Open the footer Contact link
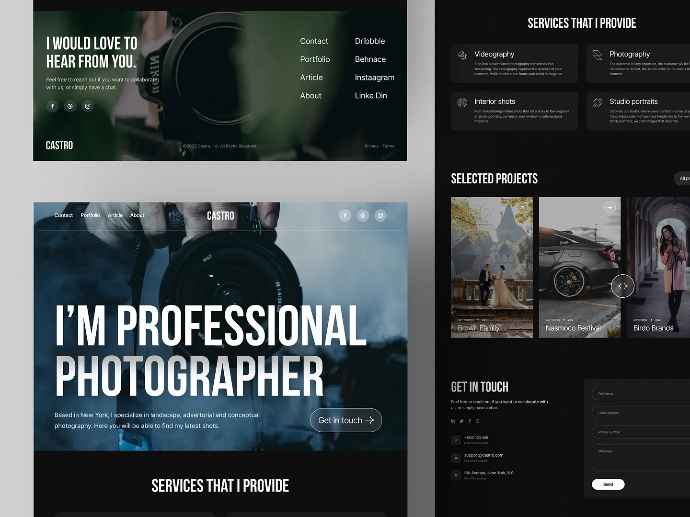 coord(314,41)
